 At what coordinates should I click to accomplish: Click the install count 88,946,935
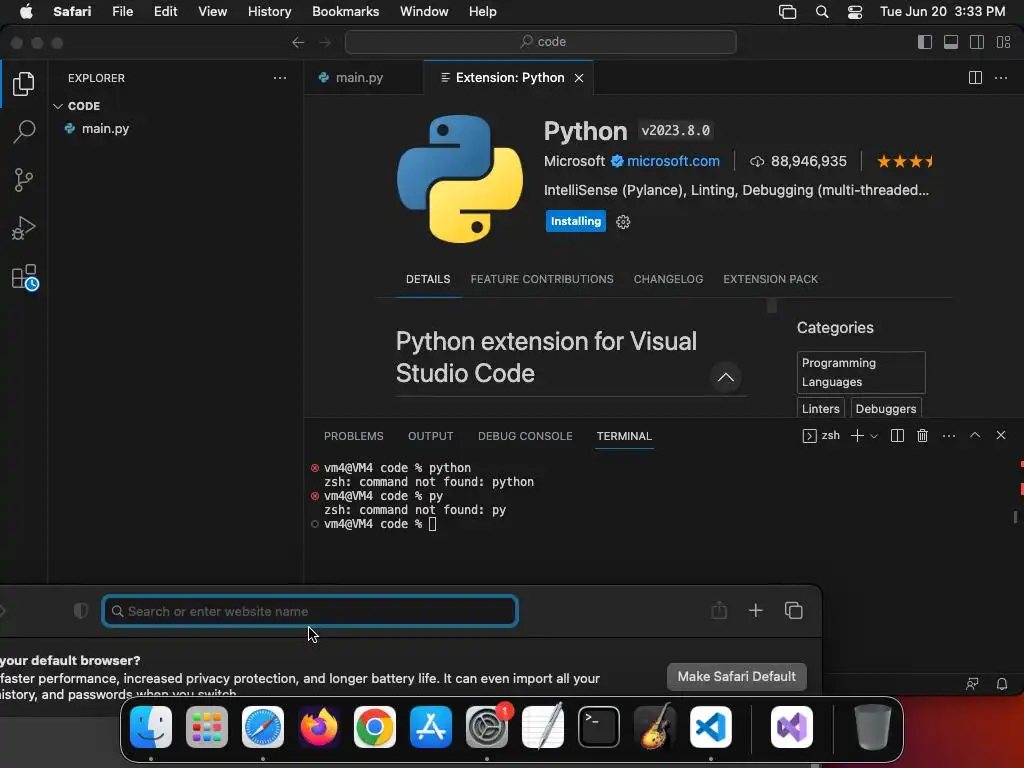click(808, 161)
